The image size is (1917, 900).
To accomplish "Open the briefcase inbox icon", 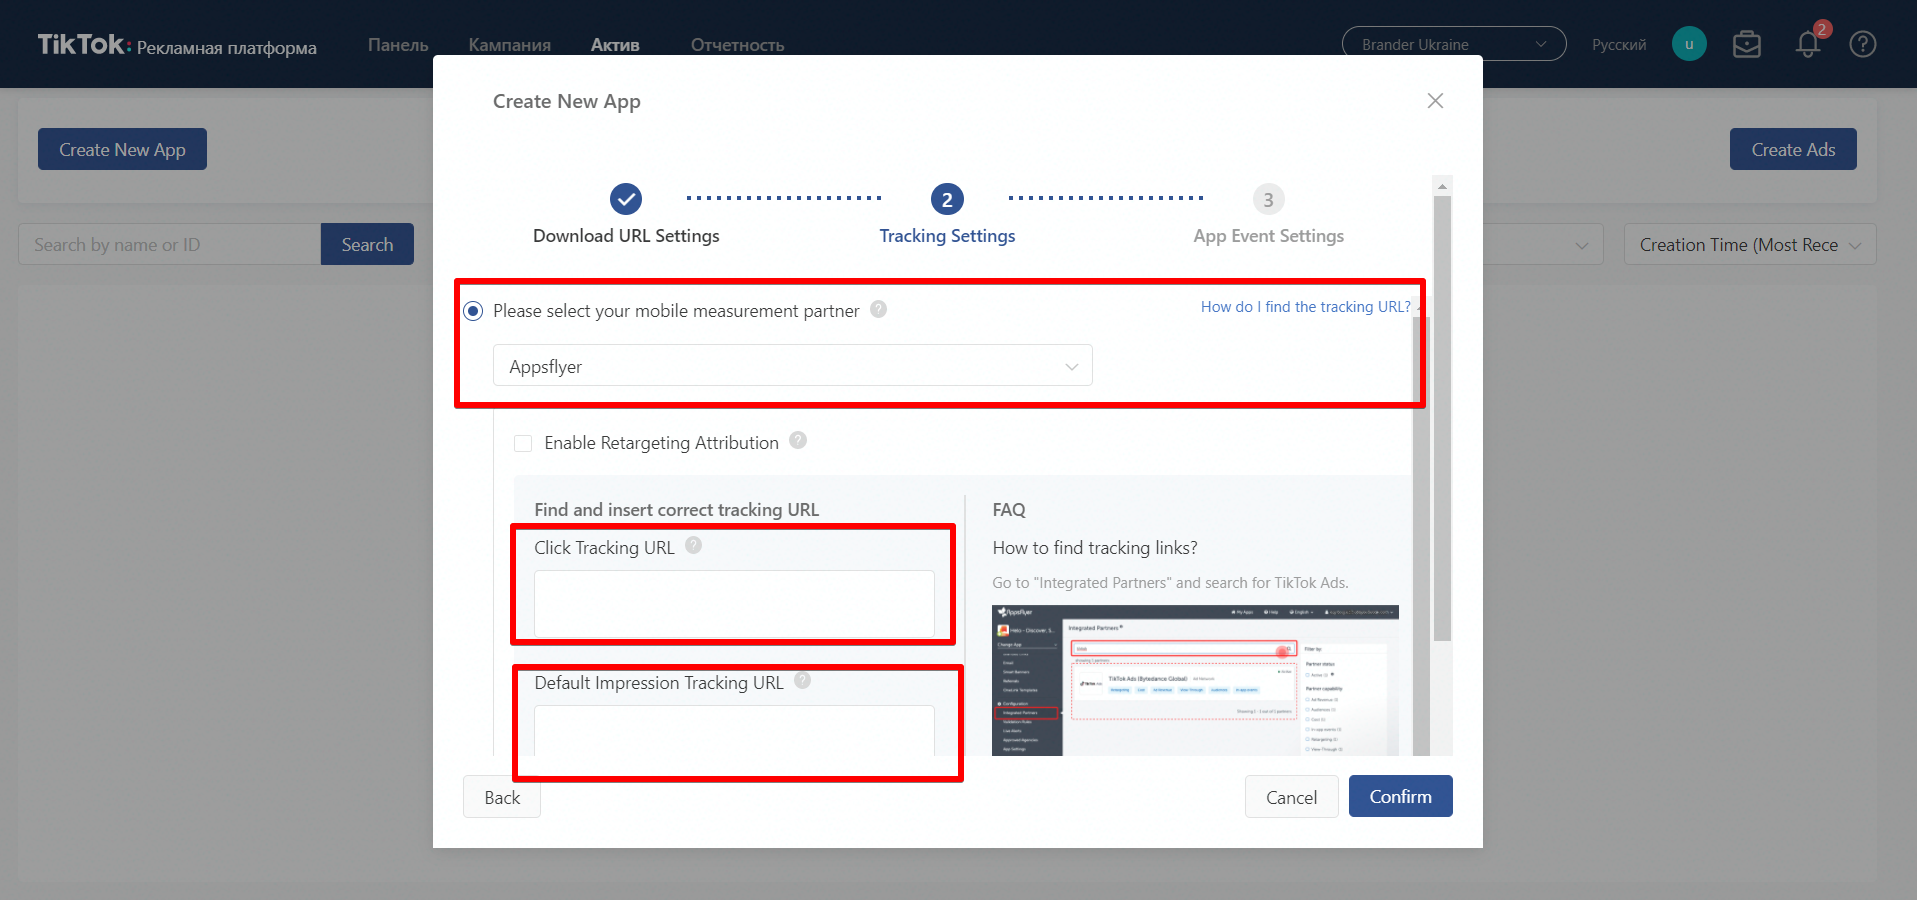I will pyautogui.click(x=1747, y=45).
